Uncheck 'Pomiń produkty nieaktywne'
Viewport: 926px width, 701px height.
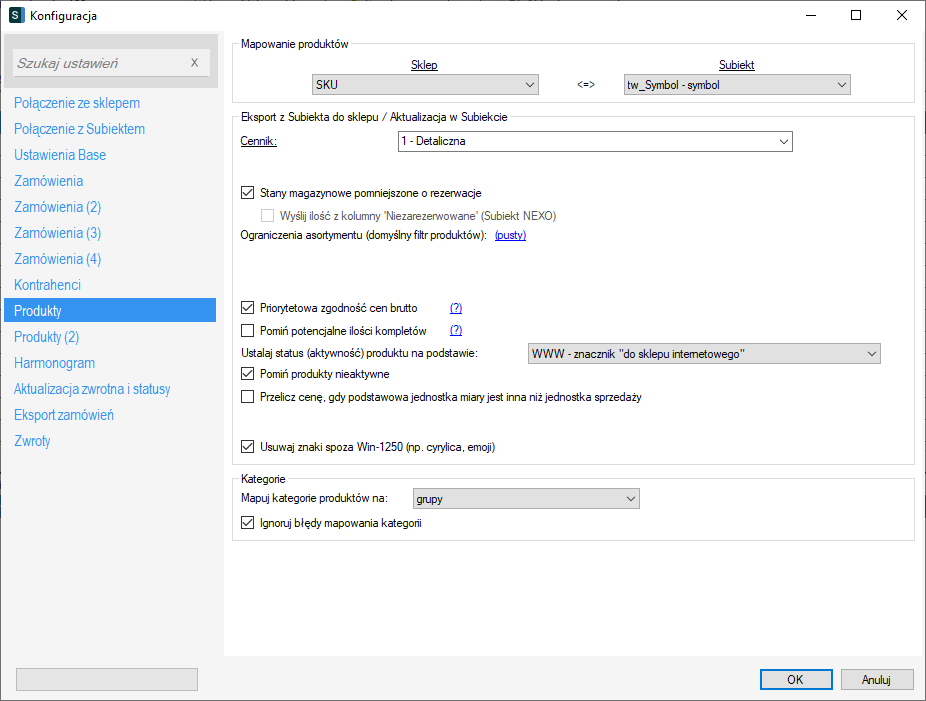[248, 374]
